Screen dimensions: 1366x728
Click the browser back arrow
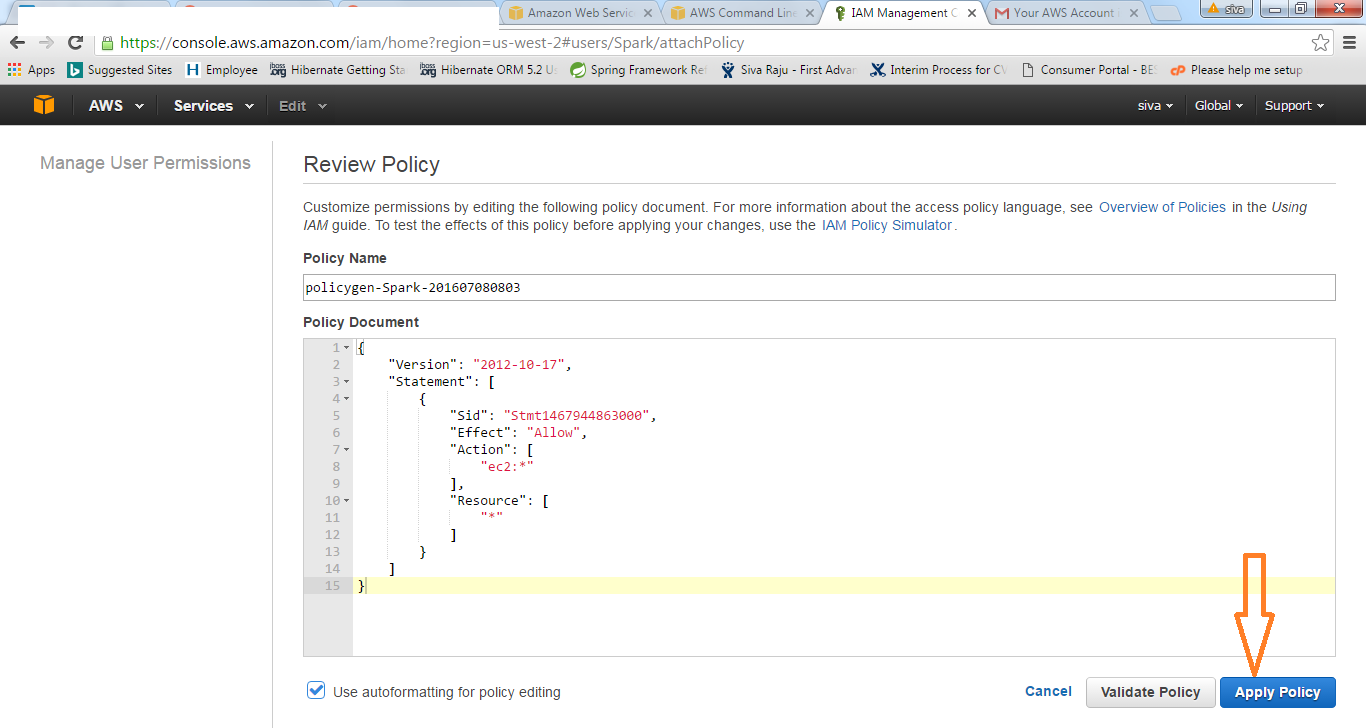click(x=17, y=43)
